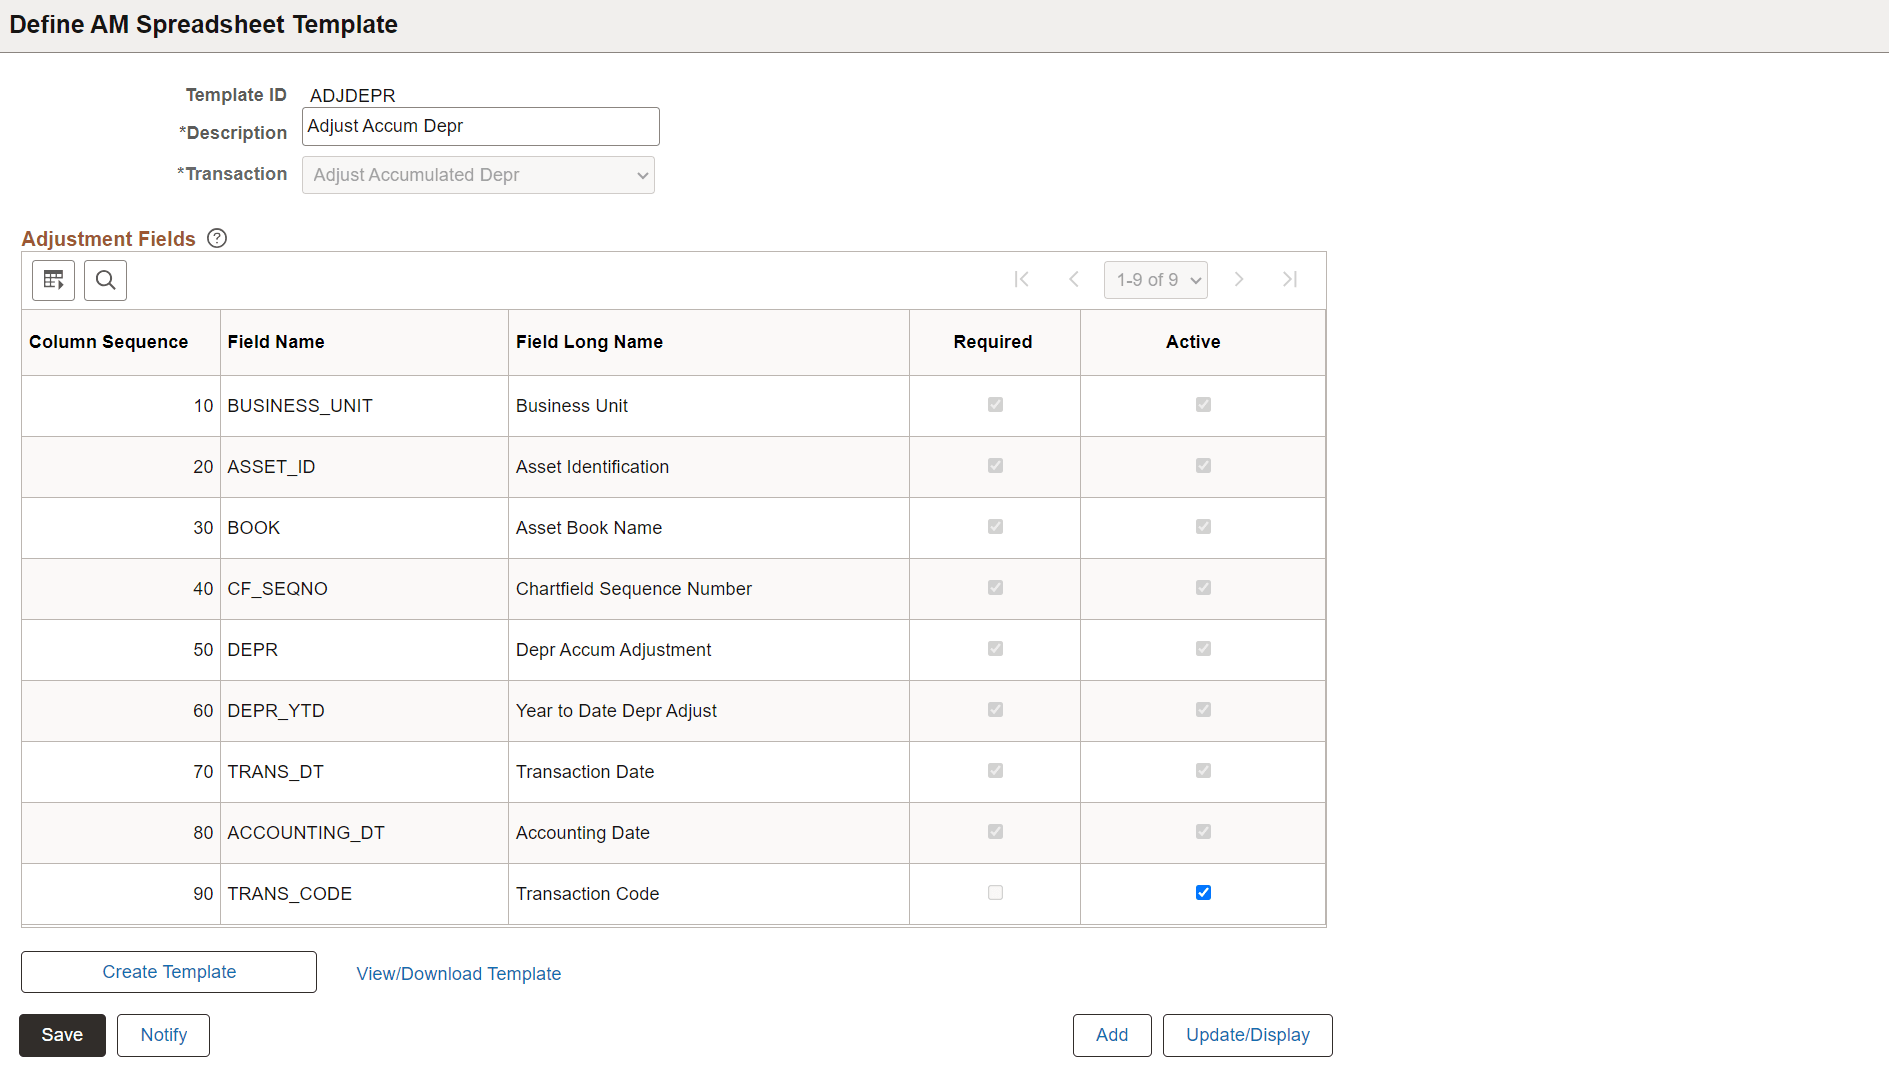Edit the Description text field
The height and width of the screenshot is (1086, 1889).
coord(480,126)
